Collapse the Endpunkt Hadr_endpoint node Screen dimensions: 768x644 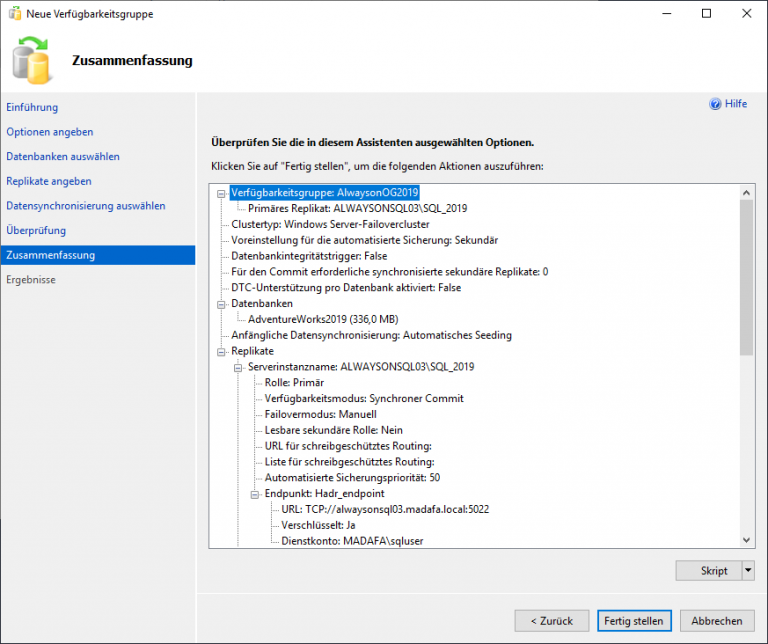(x=255, y=495)
